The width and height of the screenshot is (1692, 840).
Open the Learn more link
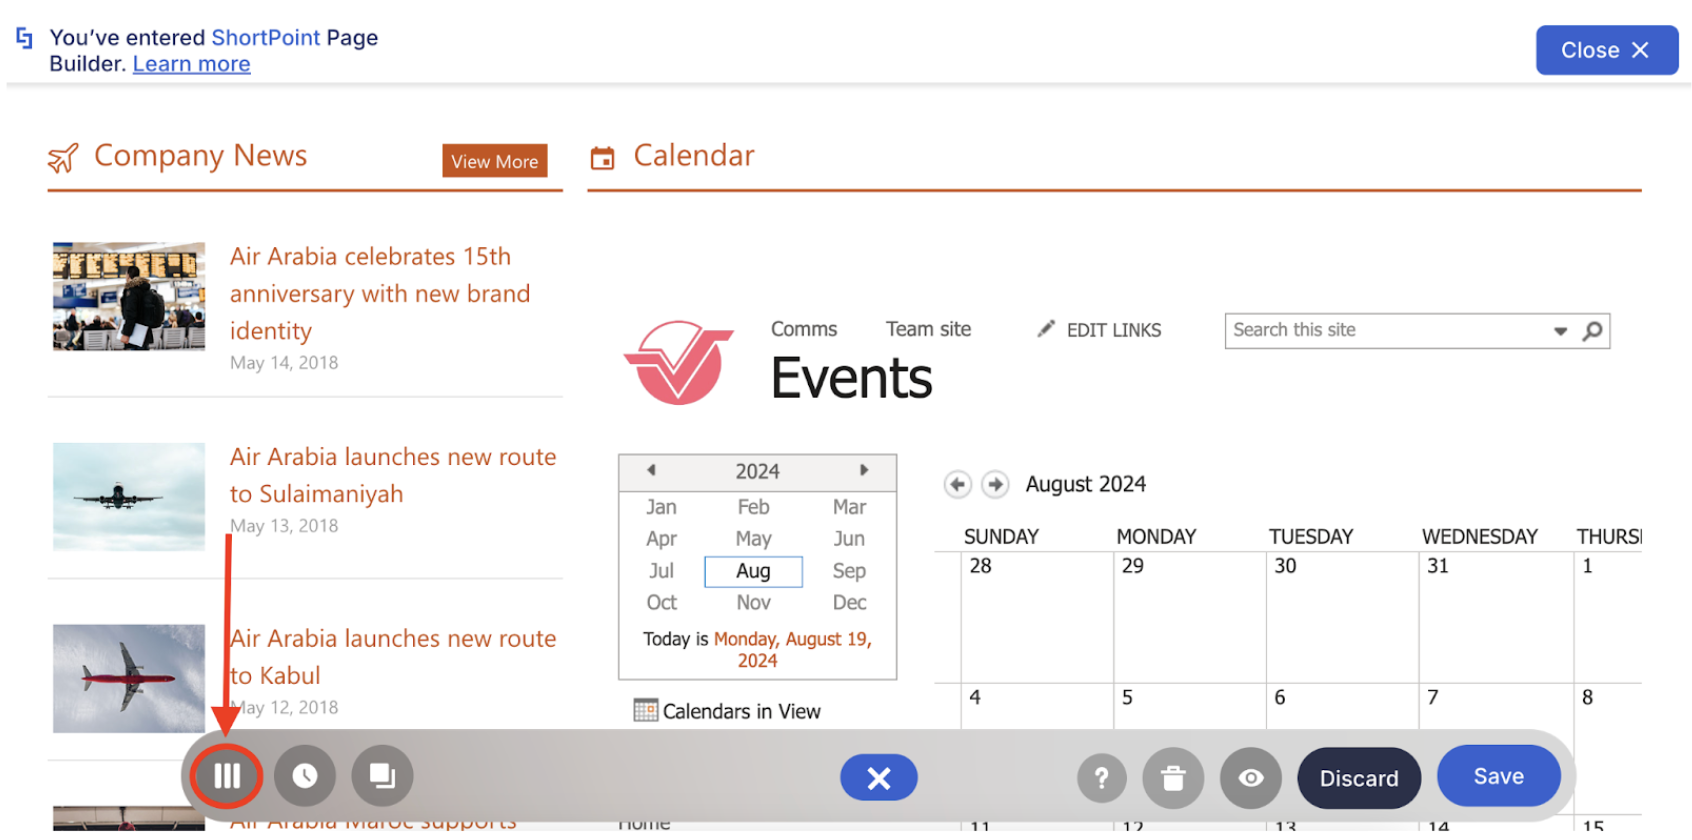[x=192, y=64]
